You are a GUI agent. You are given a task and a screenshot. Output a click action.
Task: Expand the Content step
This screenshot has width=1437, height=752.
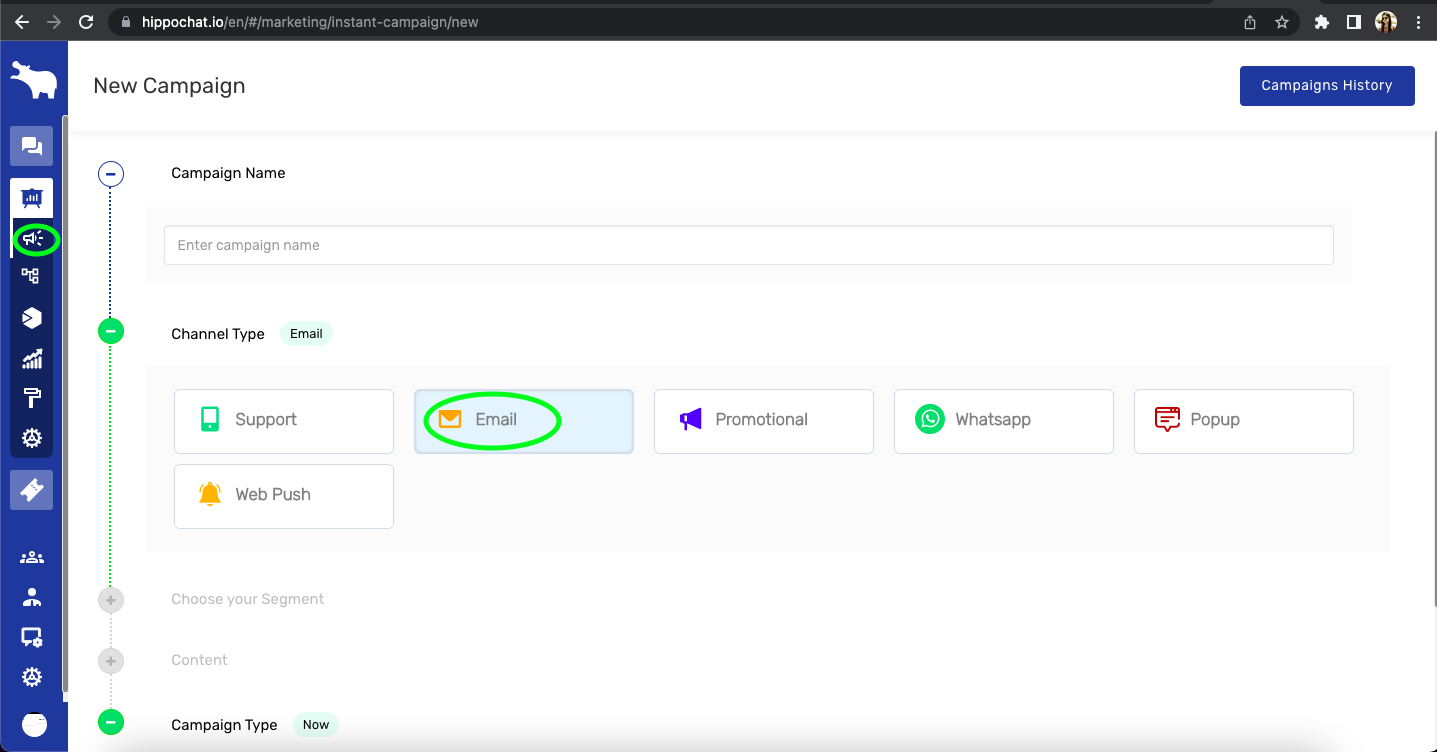tap(111, 661)
